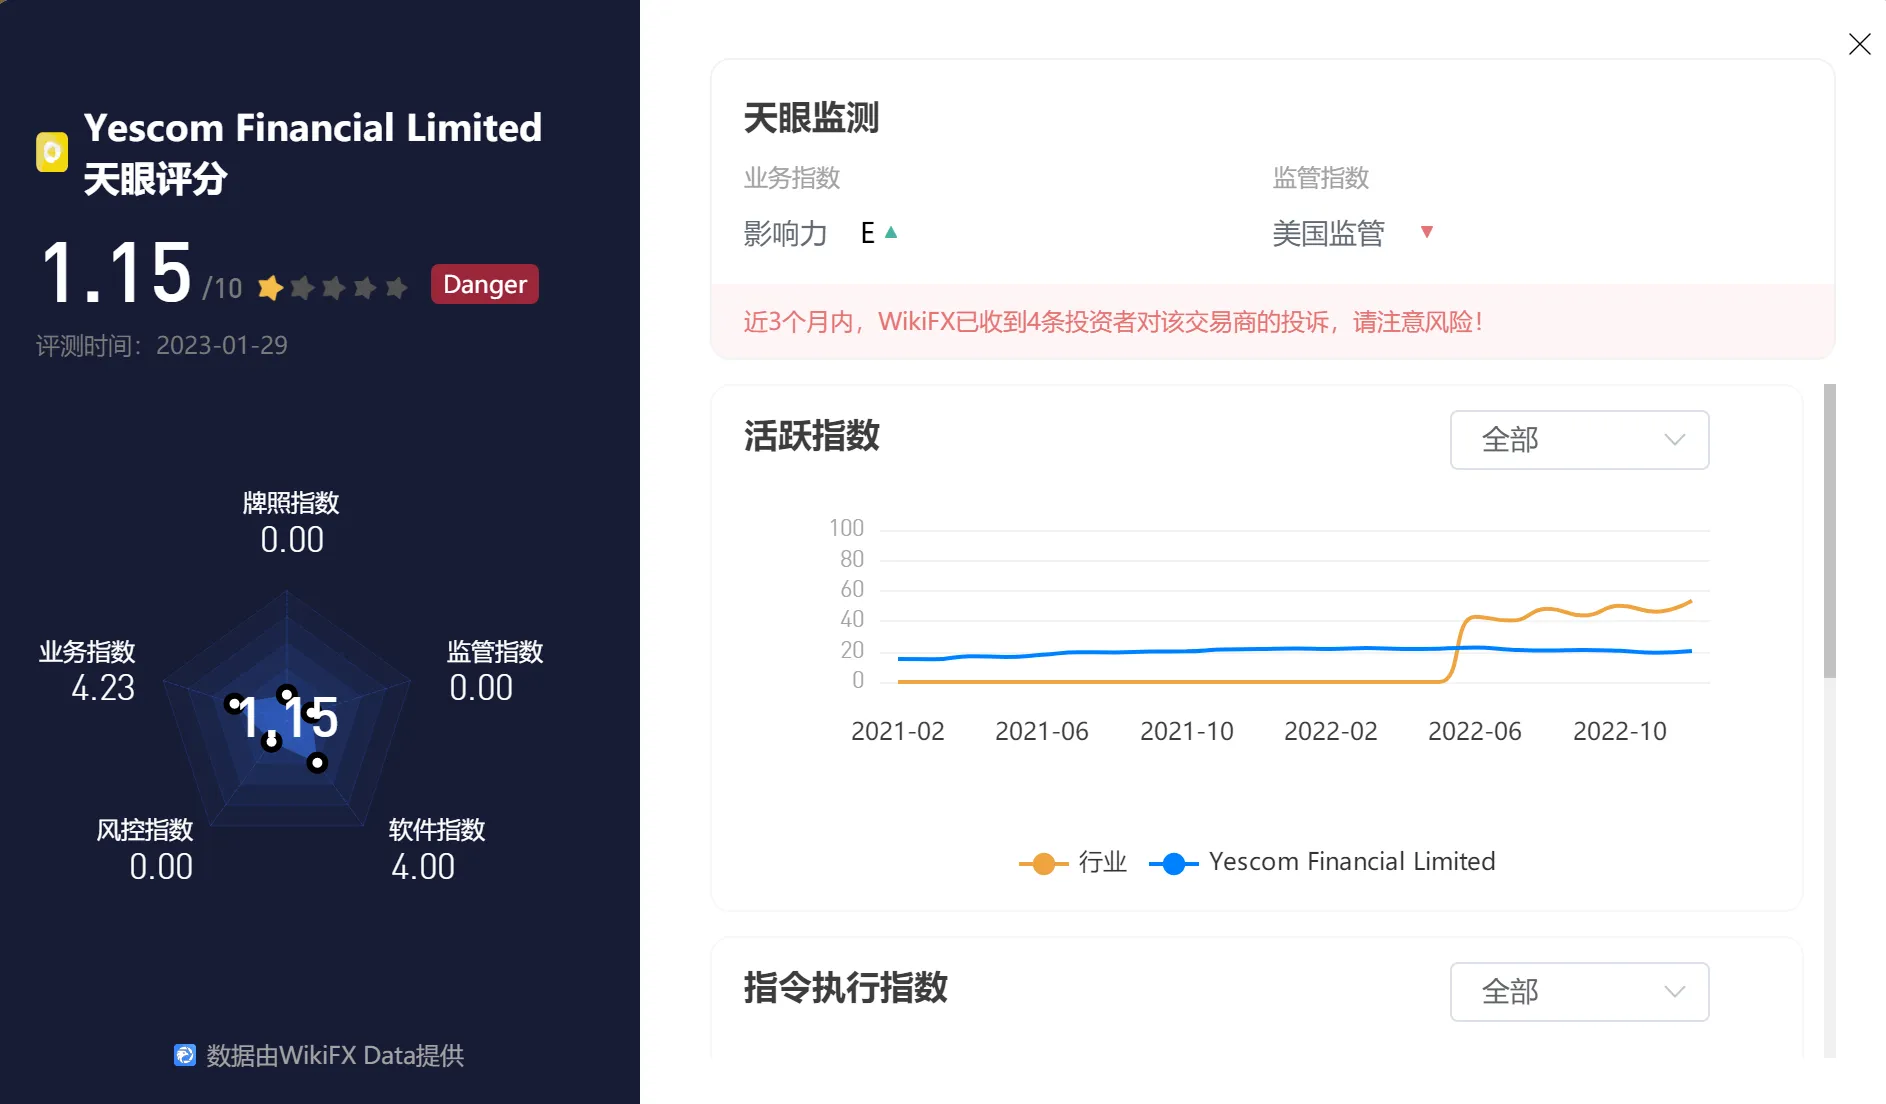This screenshot has height=1104, width=1886.
Task: Click the 2021-10 axis label
Action: point(1187,731)
